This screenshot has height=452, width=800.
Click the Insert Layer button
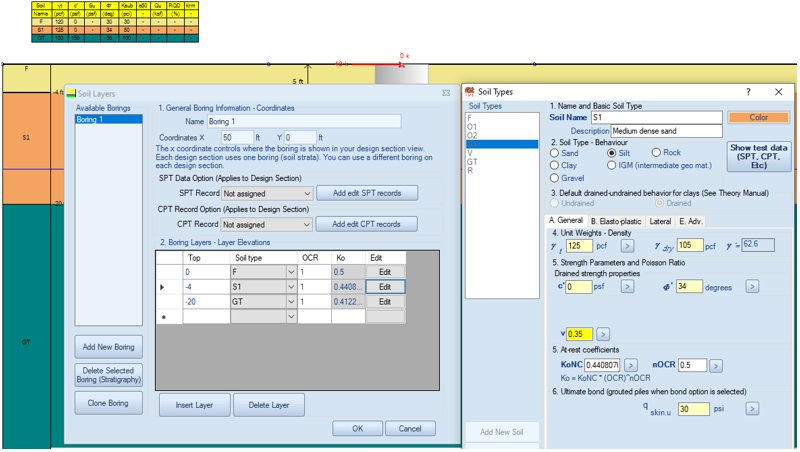click(194, 405)
